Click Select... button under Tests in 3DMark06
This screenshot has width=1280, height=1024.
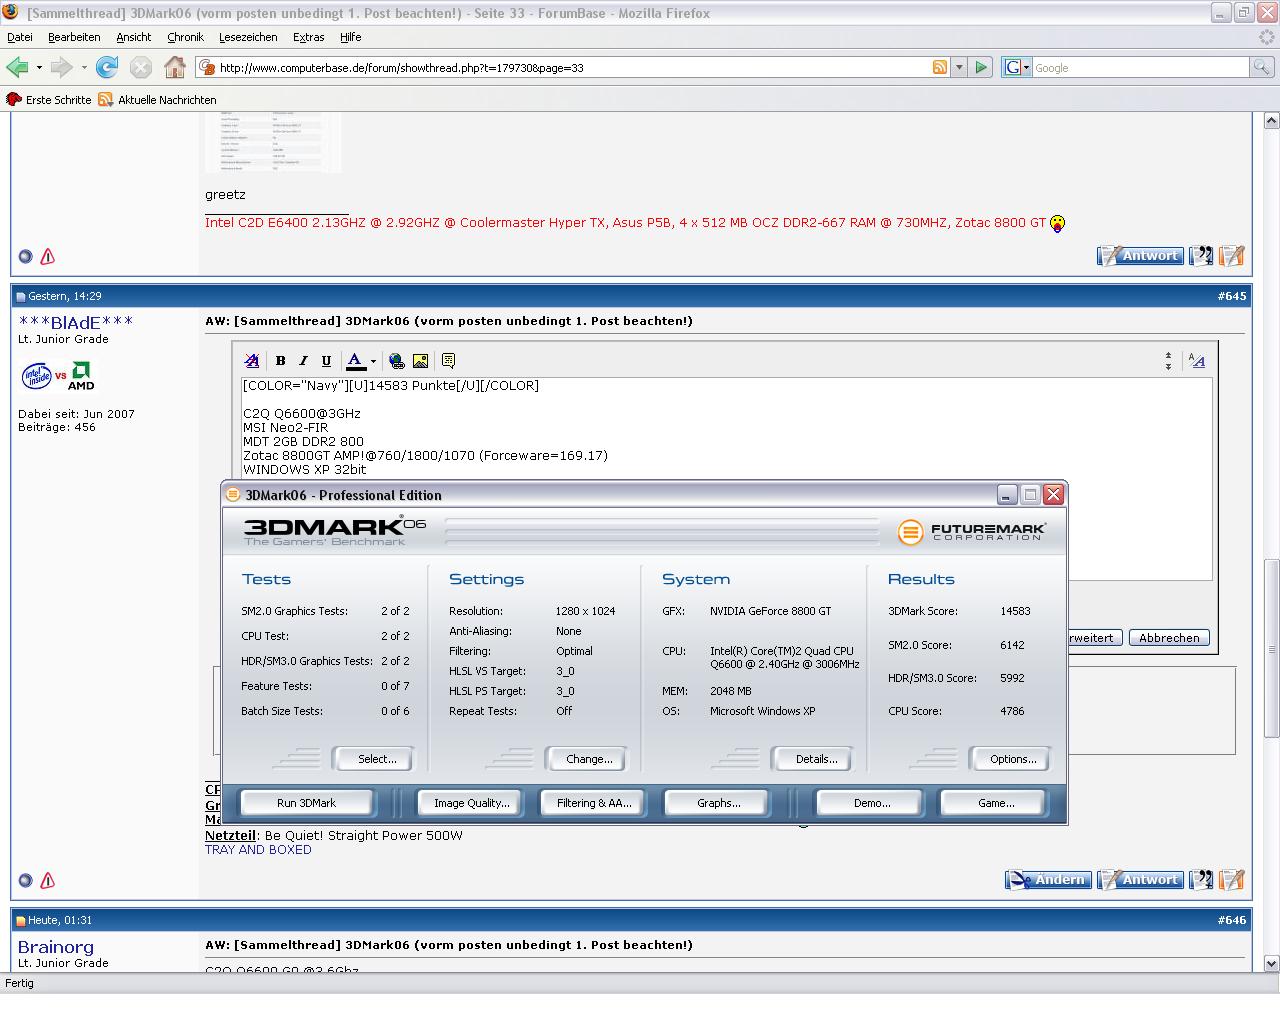[373, 759]
